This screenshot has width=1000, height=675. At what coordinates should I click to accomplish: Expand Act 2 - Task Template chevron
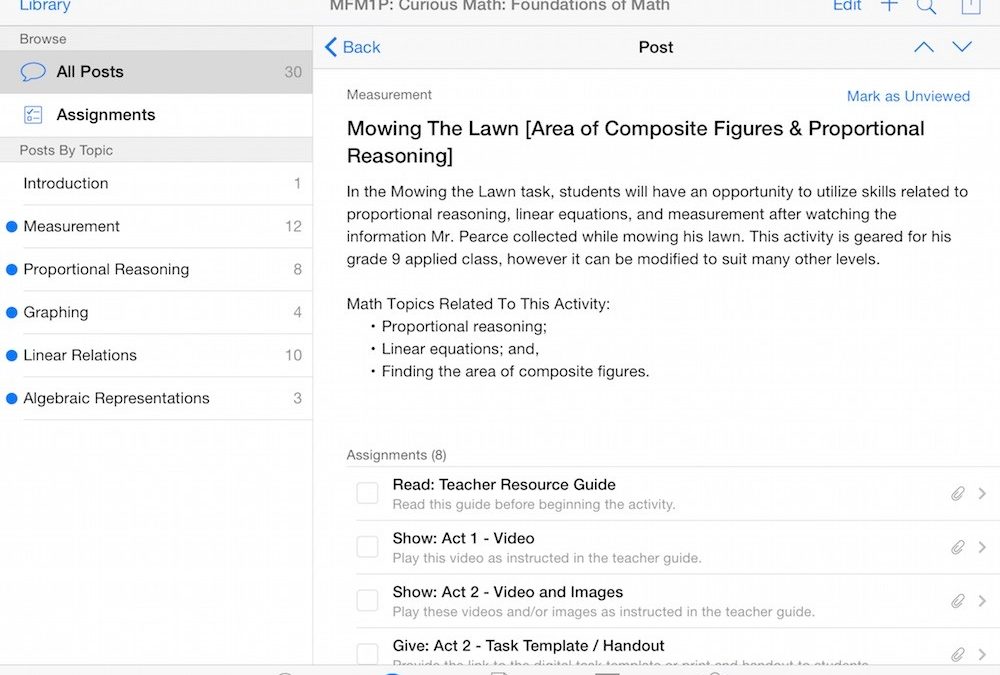click(982, 654)
